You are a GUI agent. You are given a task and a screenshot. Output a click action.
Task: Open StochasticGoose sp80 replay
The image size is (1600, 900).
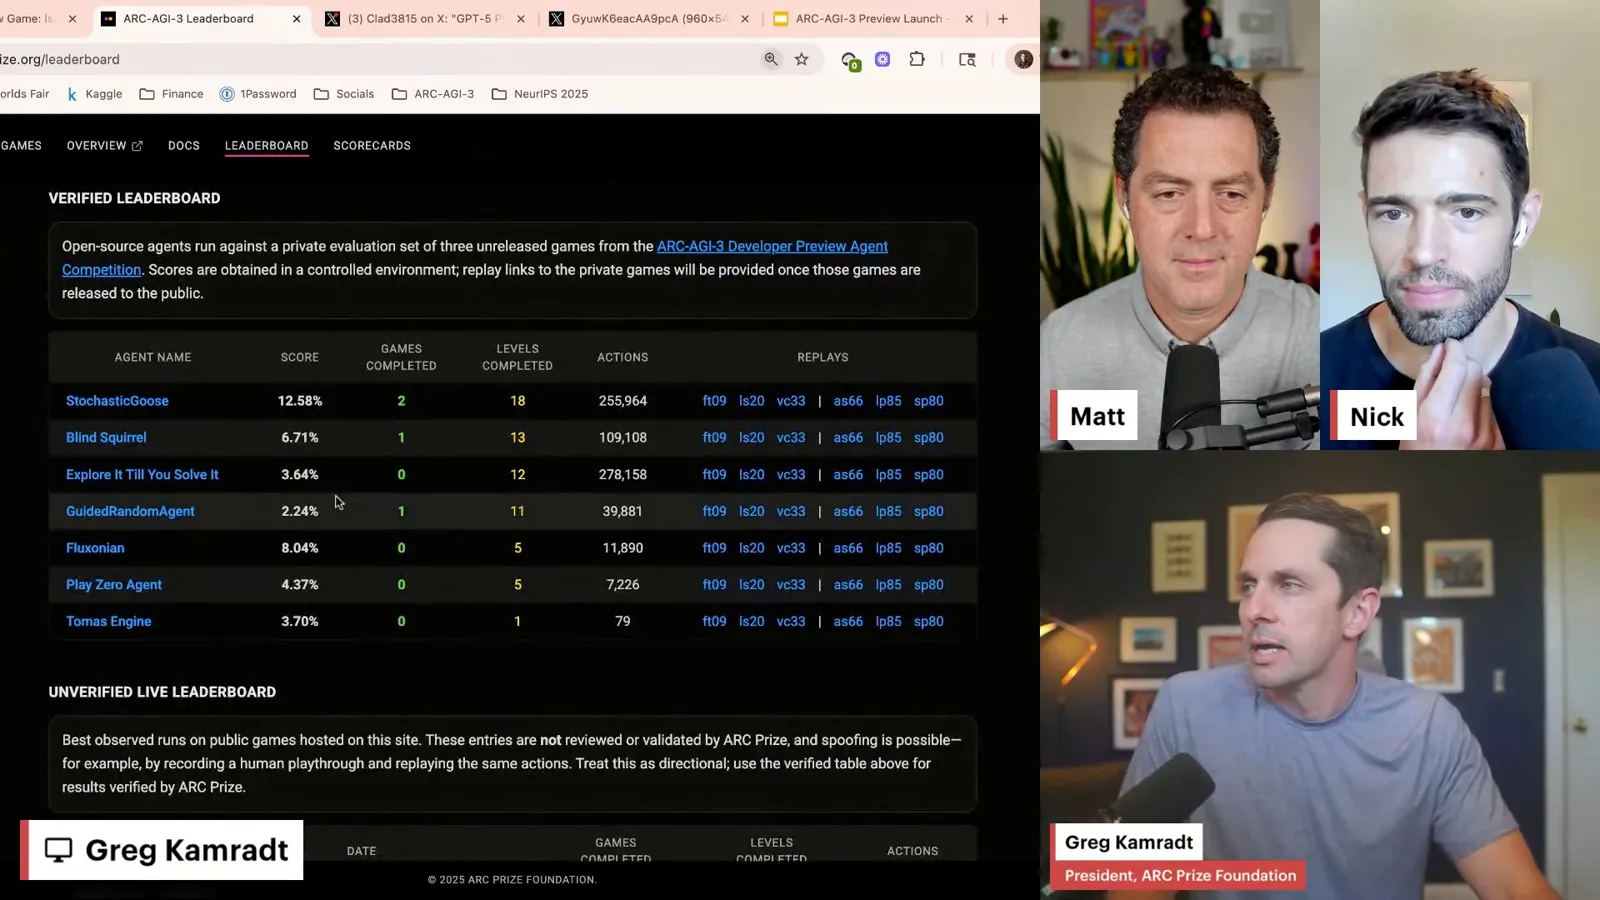pos(929,401)
